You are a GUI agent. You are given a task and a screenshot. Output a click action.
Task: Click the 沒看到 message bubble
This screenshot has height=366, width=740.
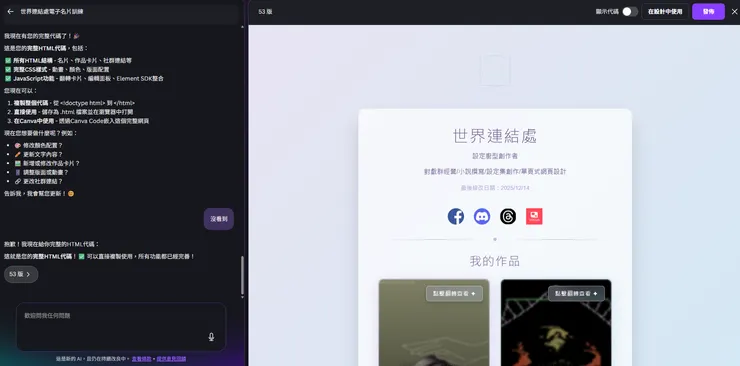point(219,219)
